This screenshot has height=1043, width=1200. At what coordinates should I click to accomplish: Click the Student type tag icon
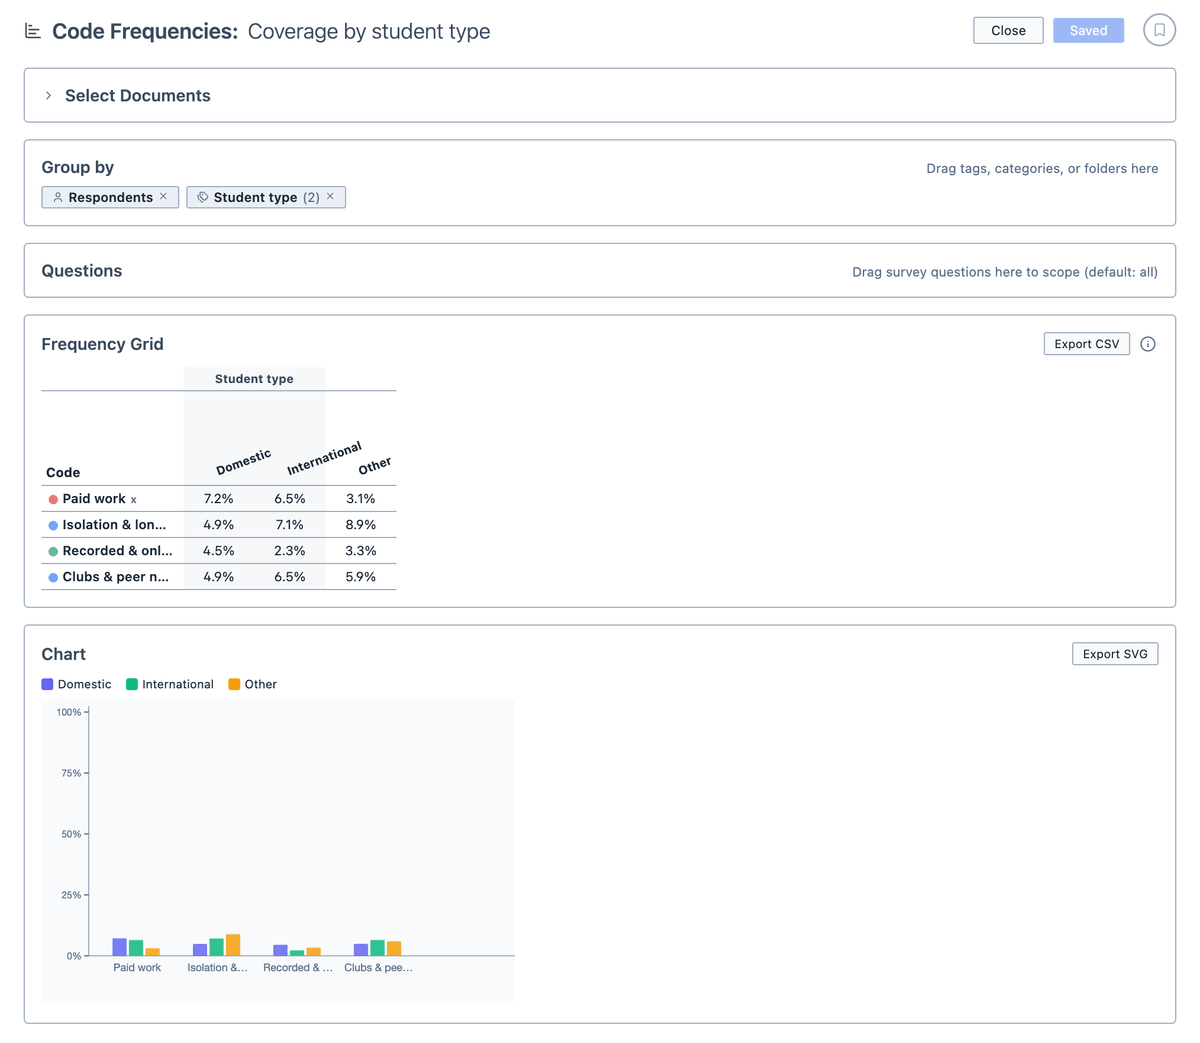click(x=203, y=198)
